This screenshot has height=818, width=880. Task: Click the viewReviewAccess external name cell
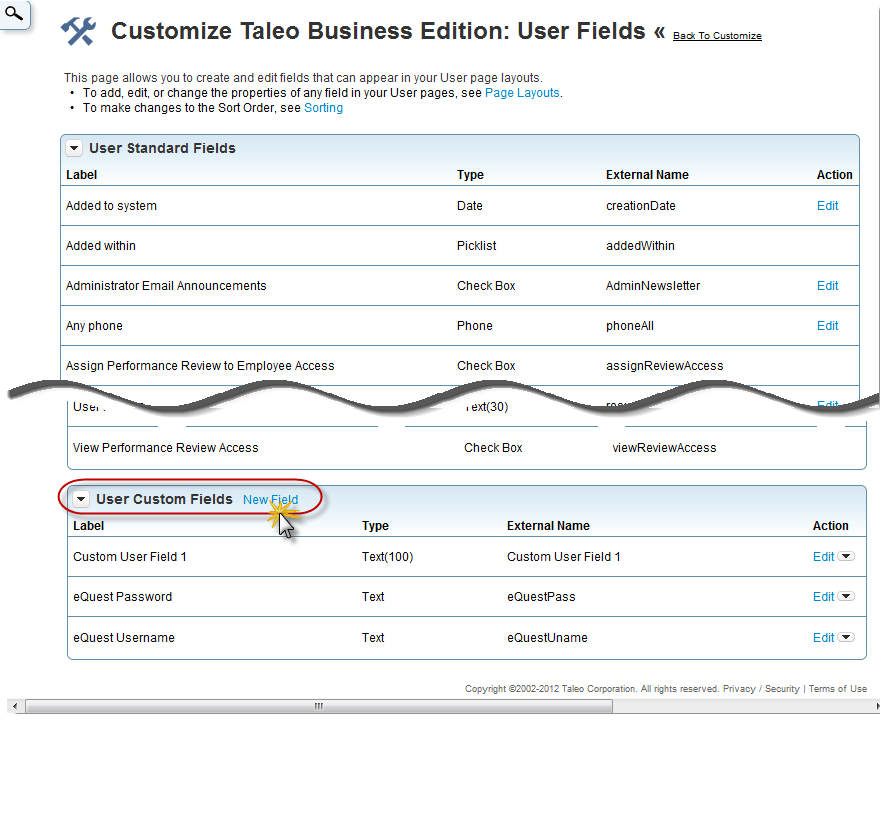664,448
